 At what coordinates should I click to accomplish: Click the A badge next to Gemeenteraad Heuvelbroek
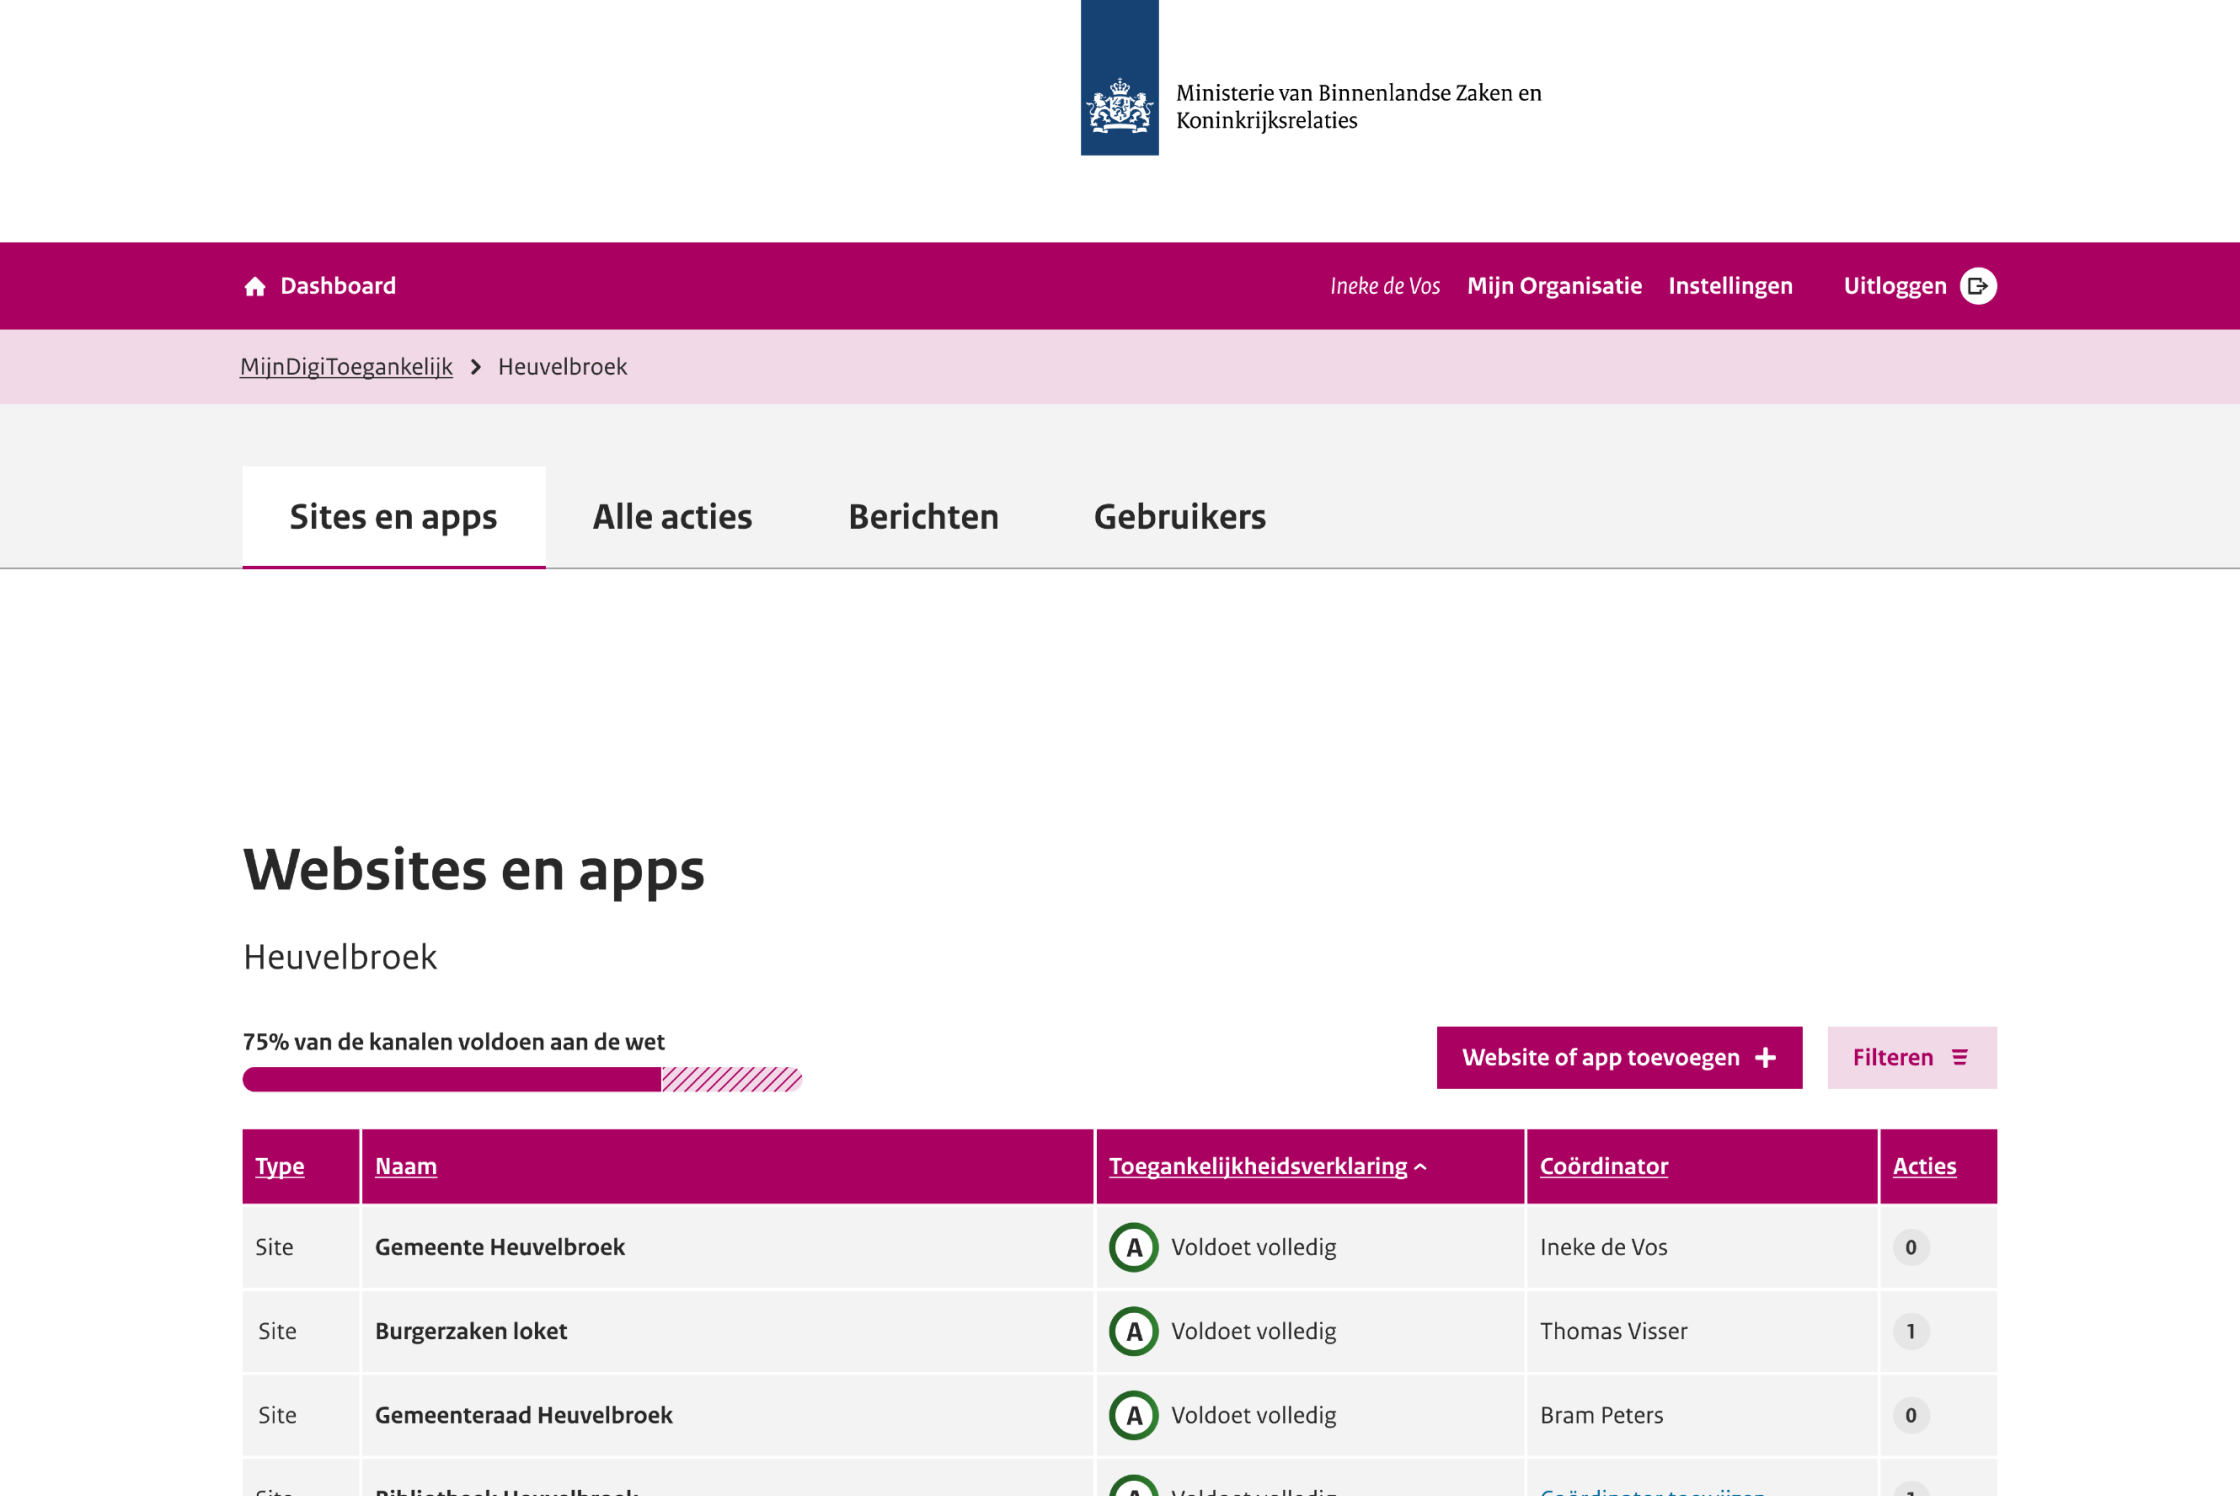click(1133, 1415)
